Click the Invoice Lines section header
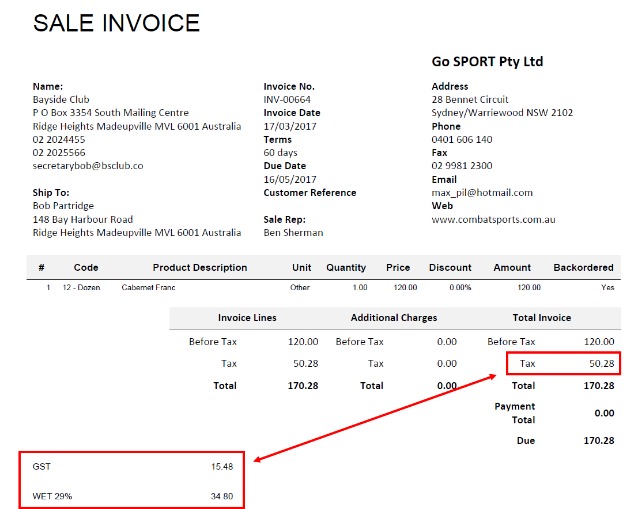642x509 pixels. click(x=247, y=318)
